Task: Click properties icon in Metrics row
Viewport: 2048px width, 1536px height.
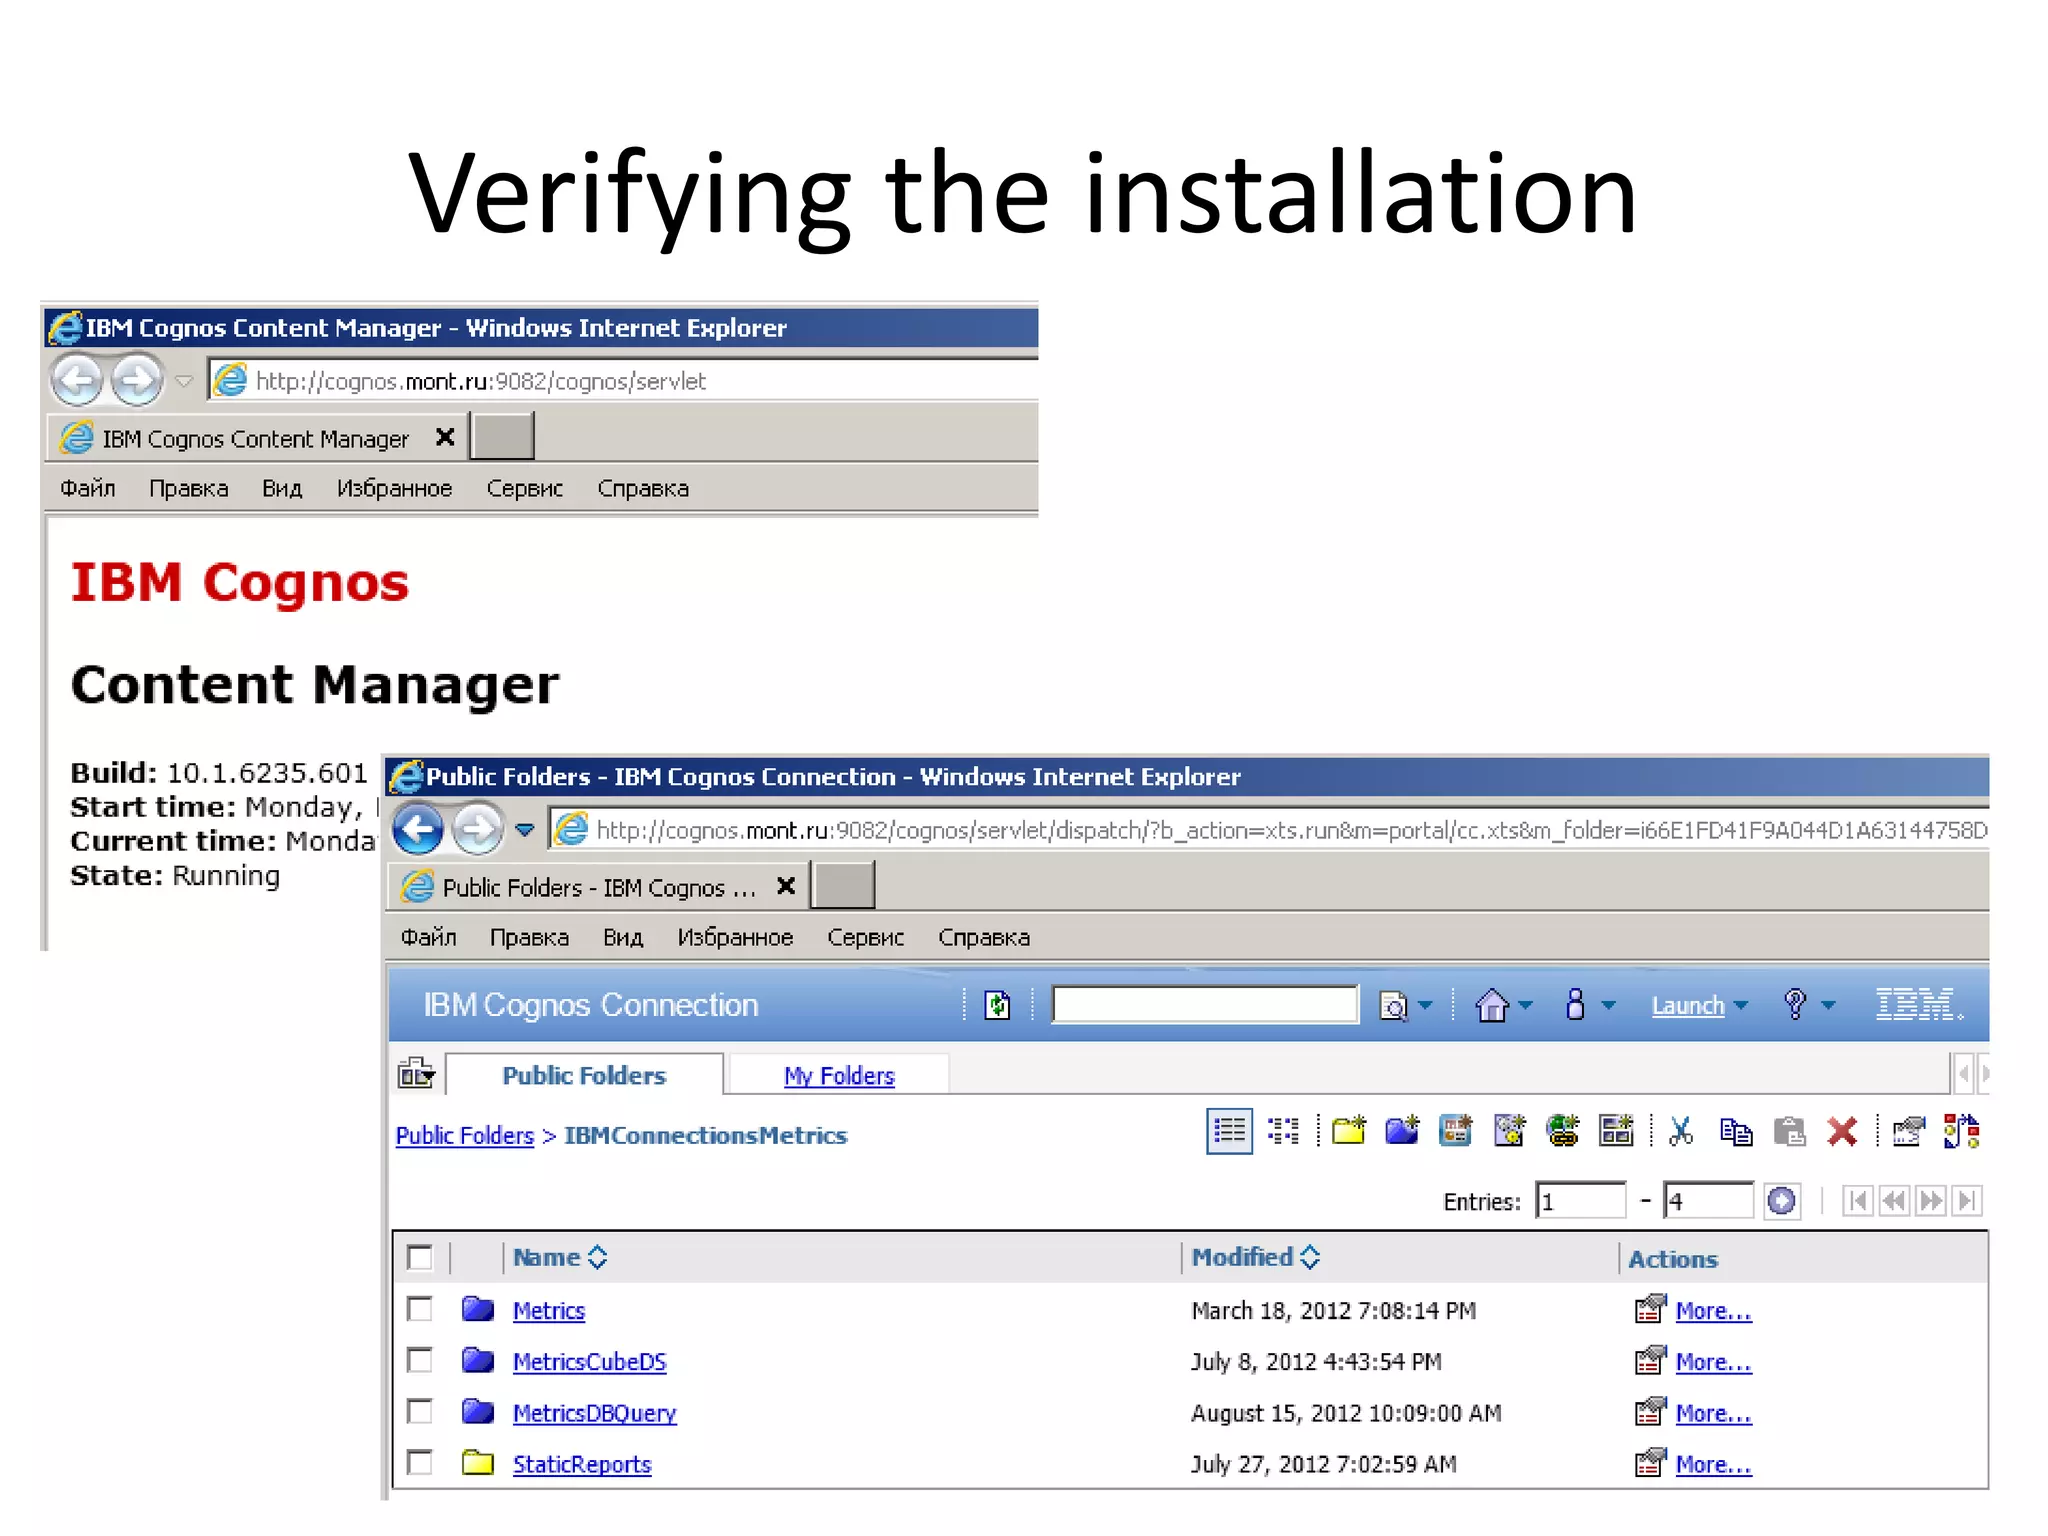Action: 1650,1309
